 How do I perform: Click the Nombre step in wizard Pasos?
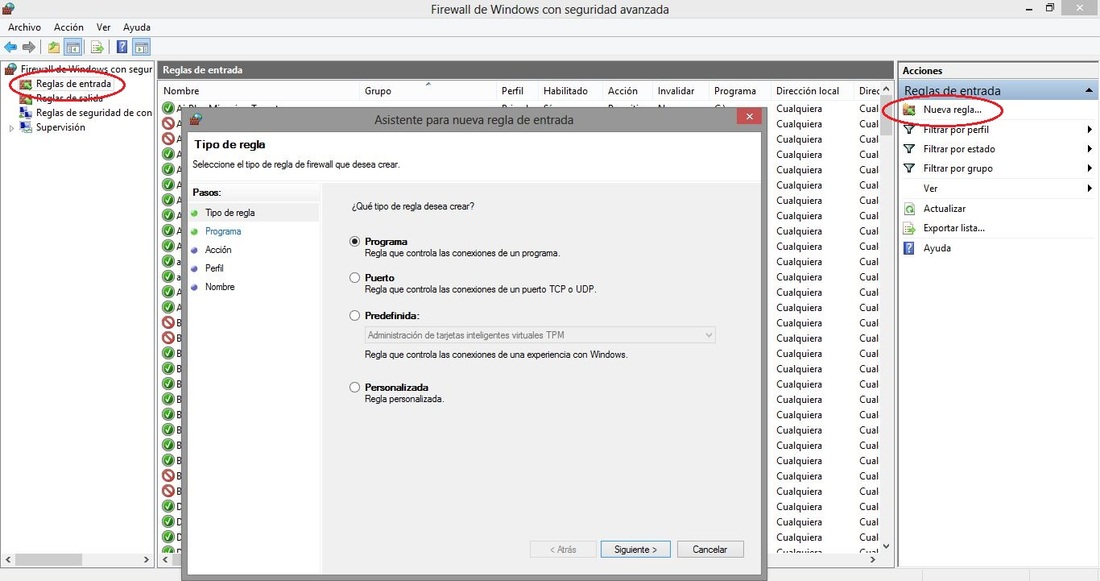pos(220,287)
